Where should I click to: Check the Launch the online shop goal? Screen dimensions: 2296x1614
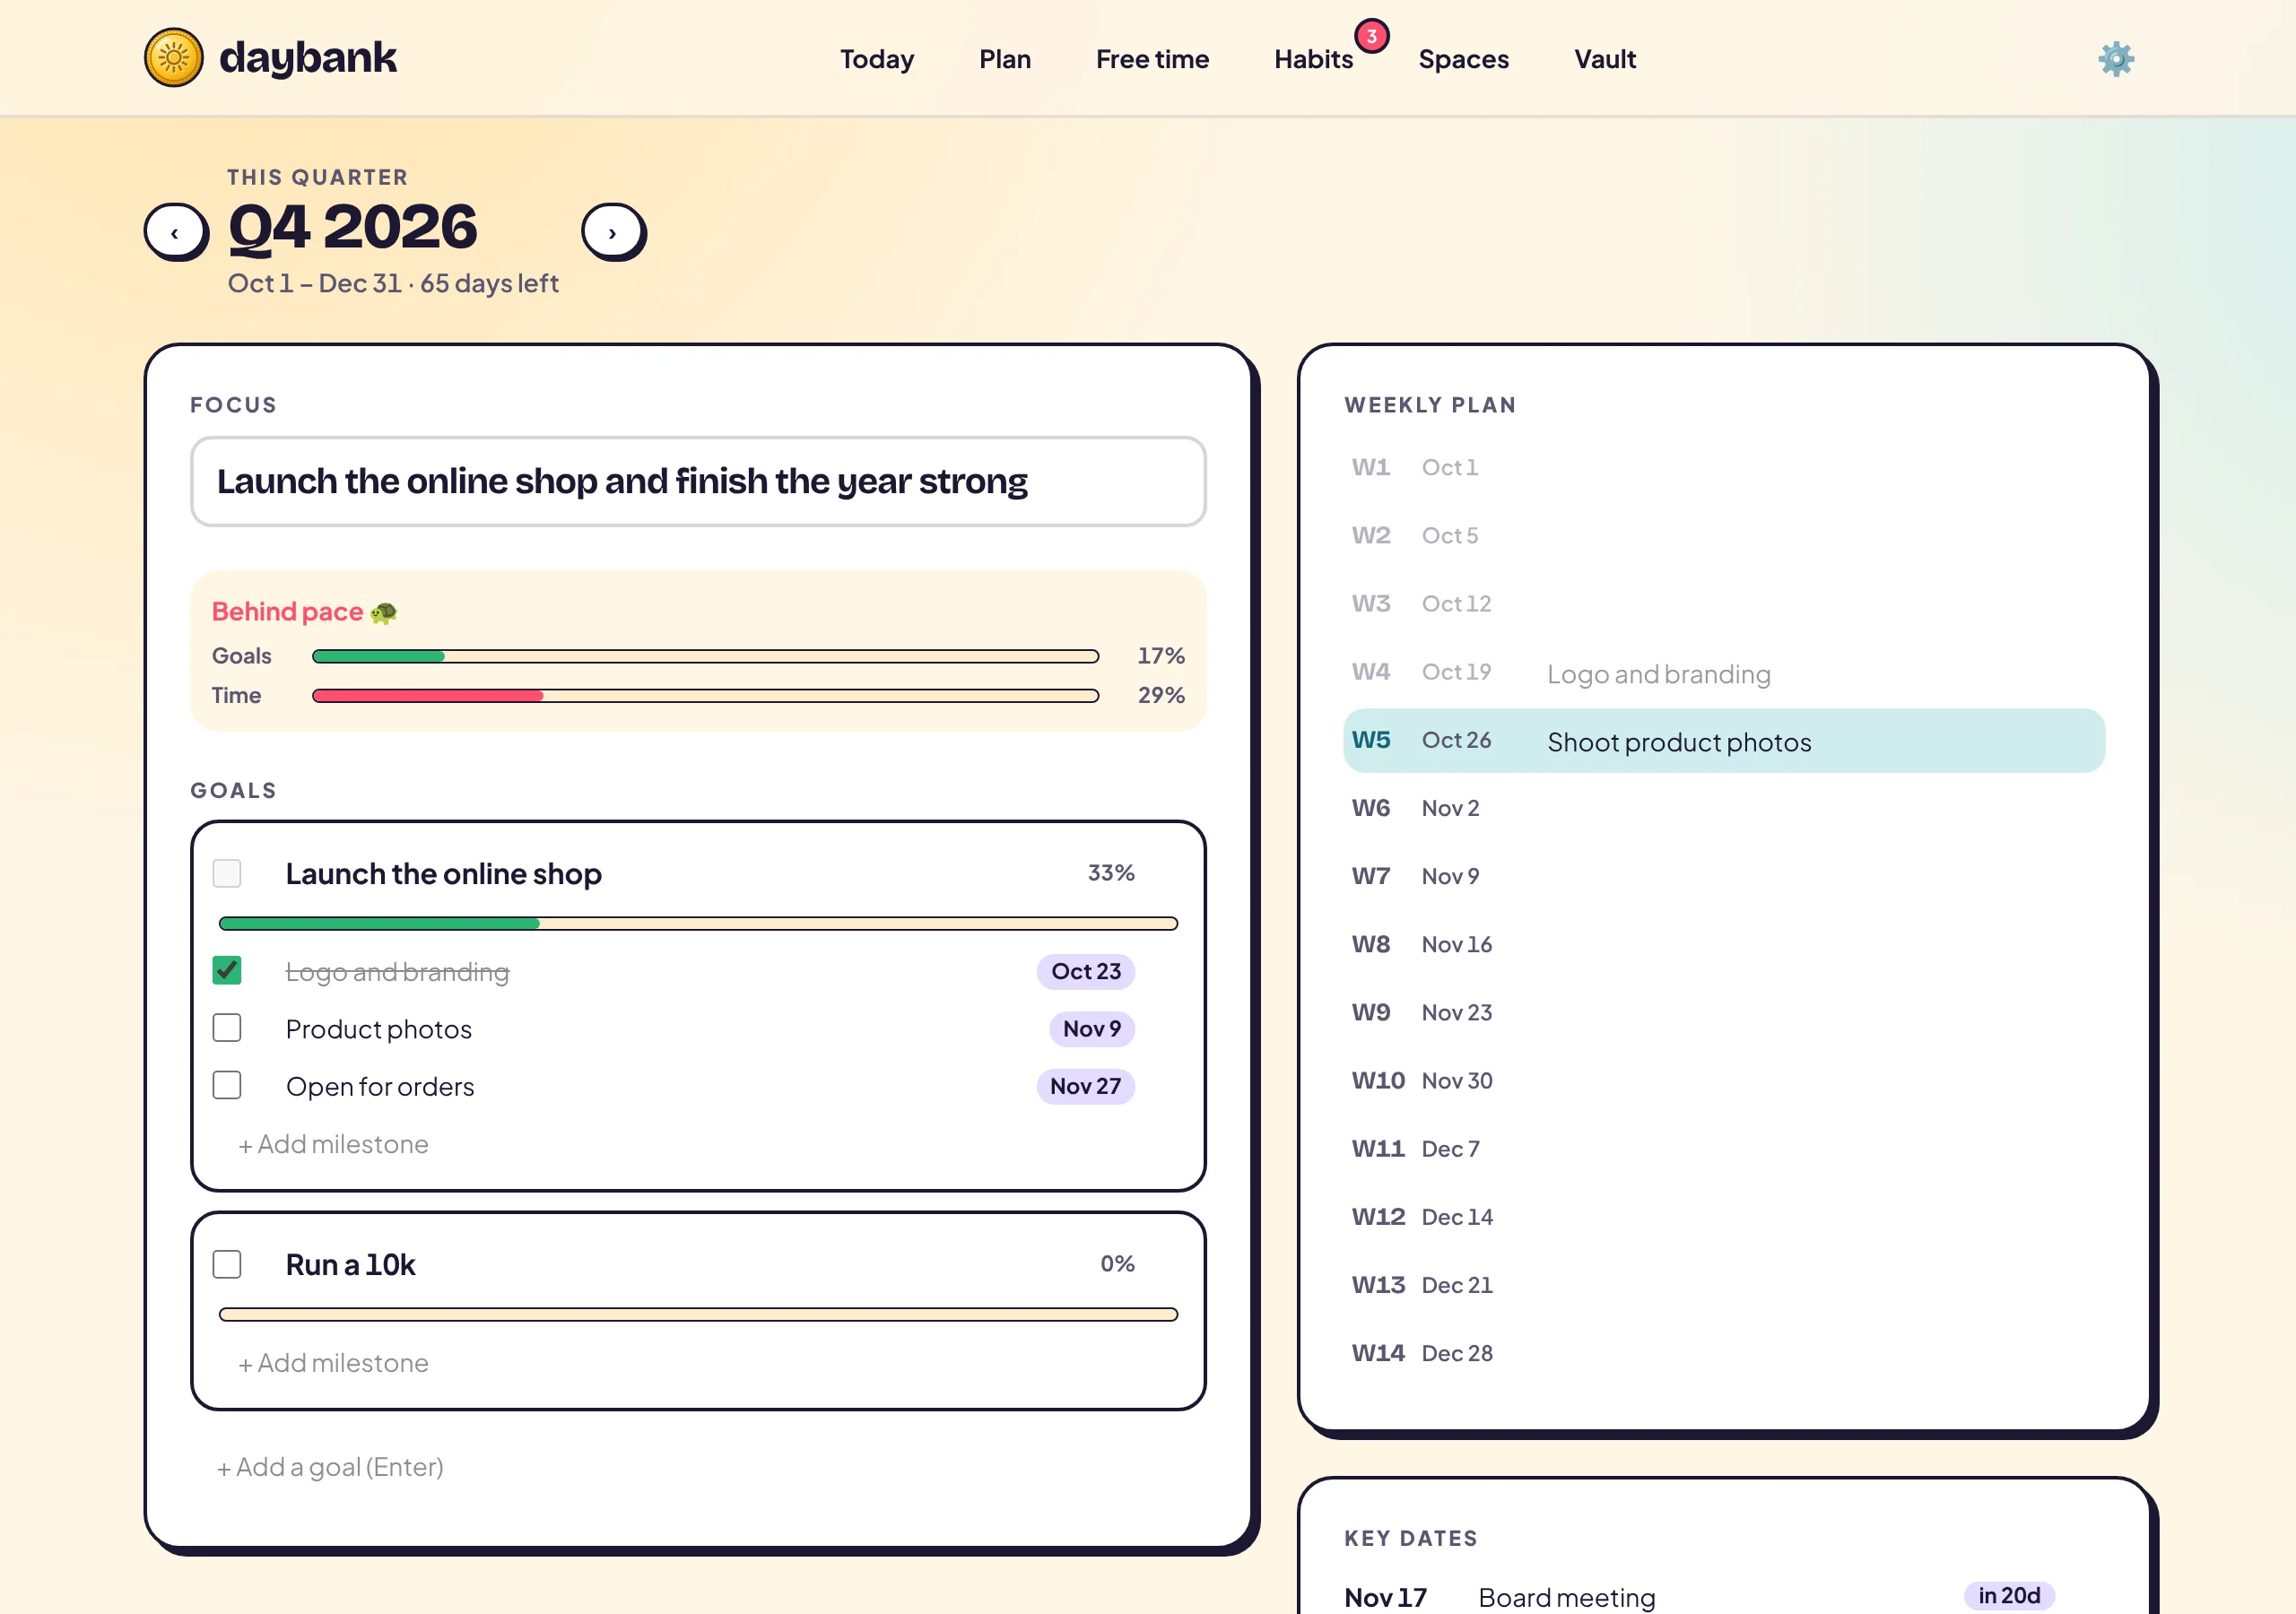pos(227,873)
